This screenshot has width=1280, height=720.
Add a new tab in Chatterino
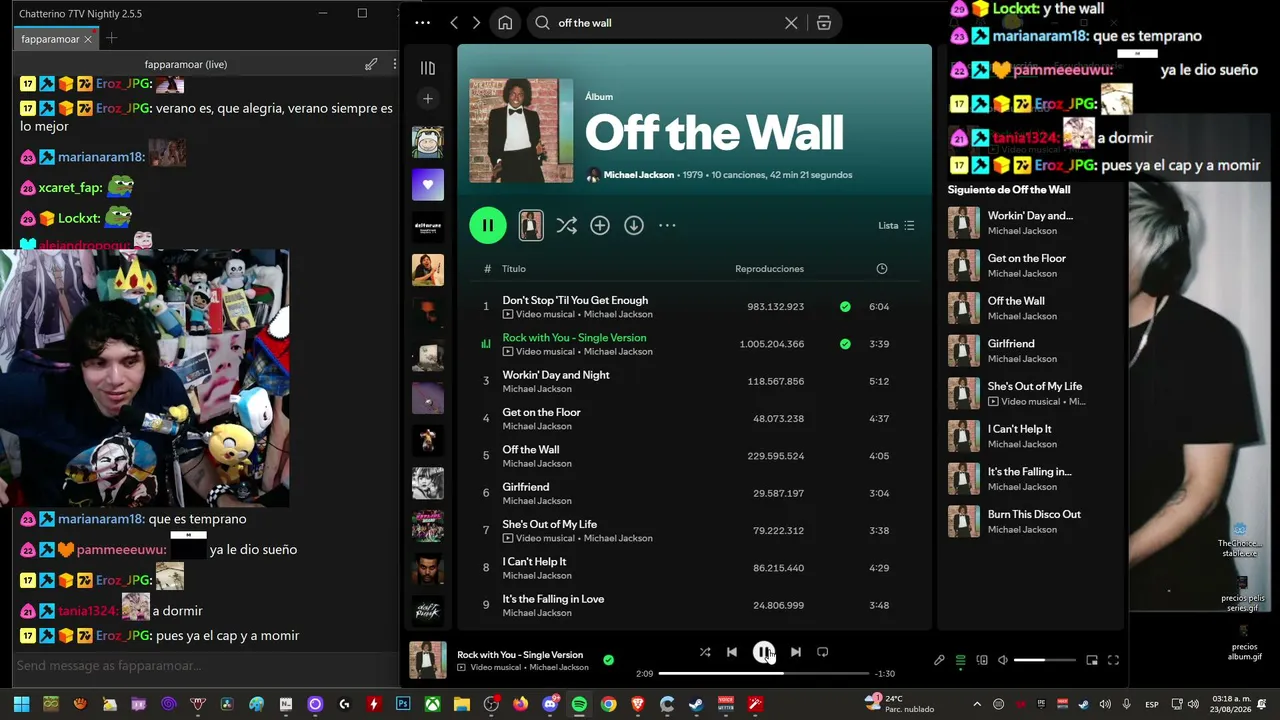click(x=111, y=39)
